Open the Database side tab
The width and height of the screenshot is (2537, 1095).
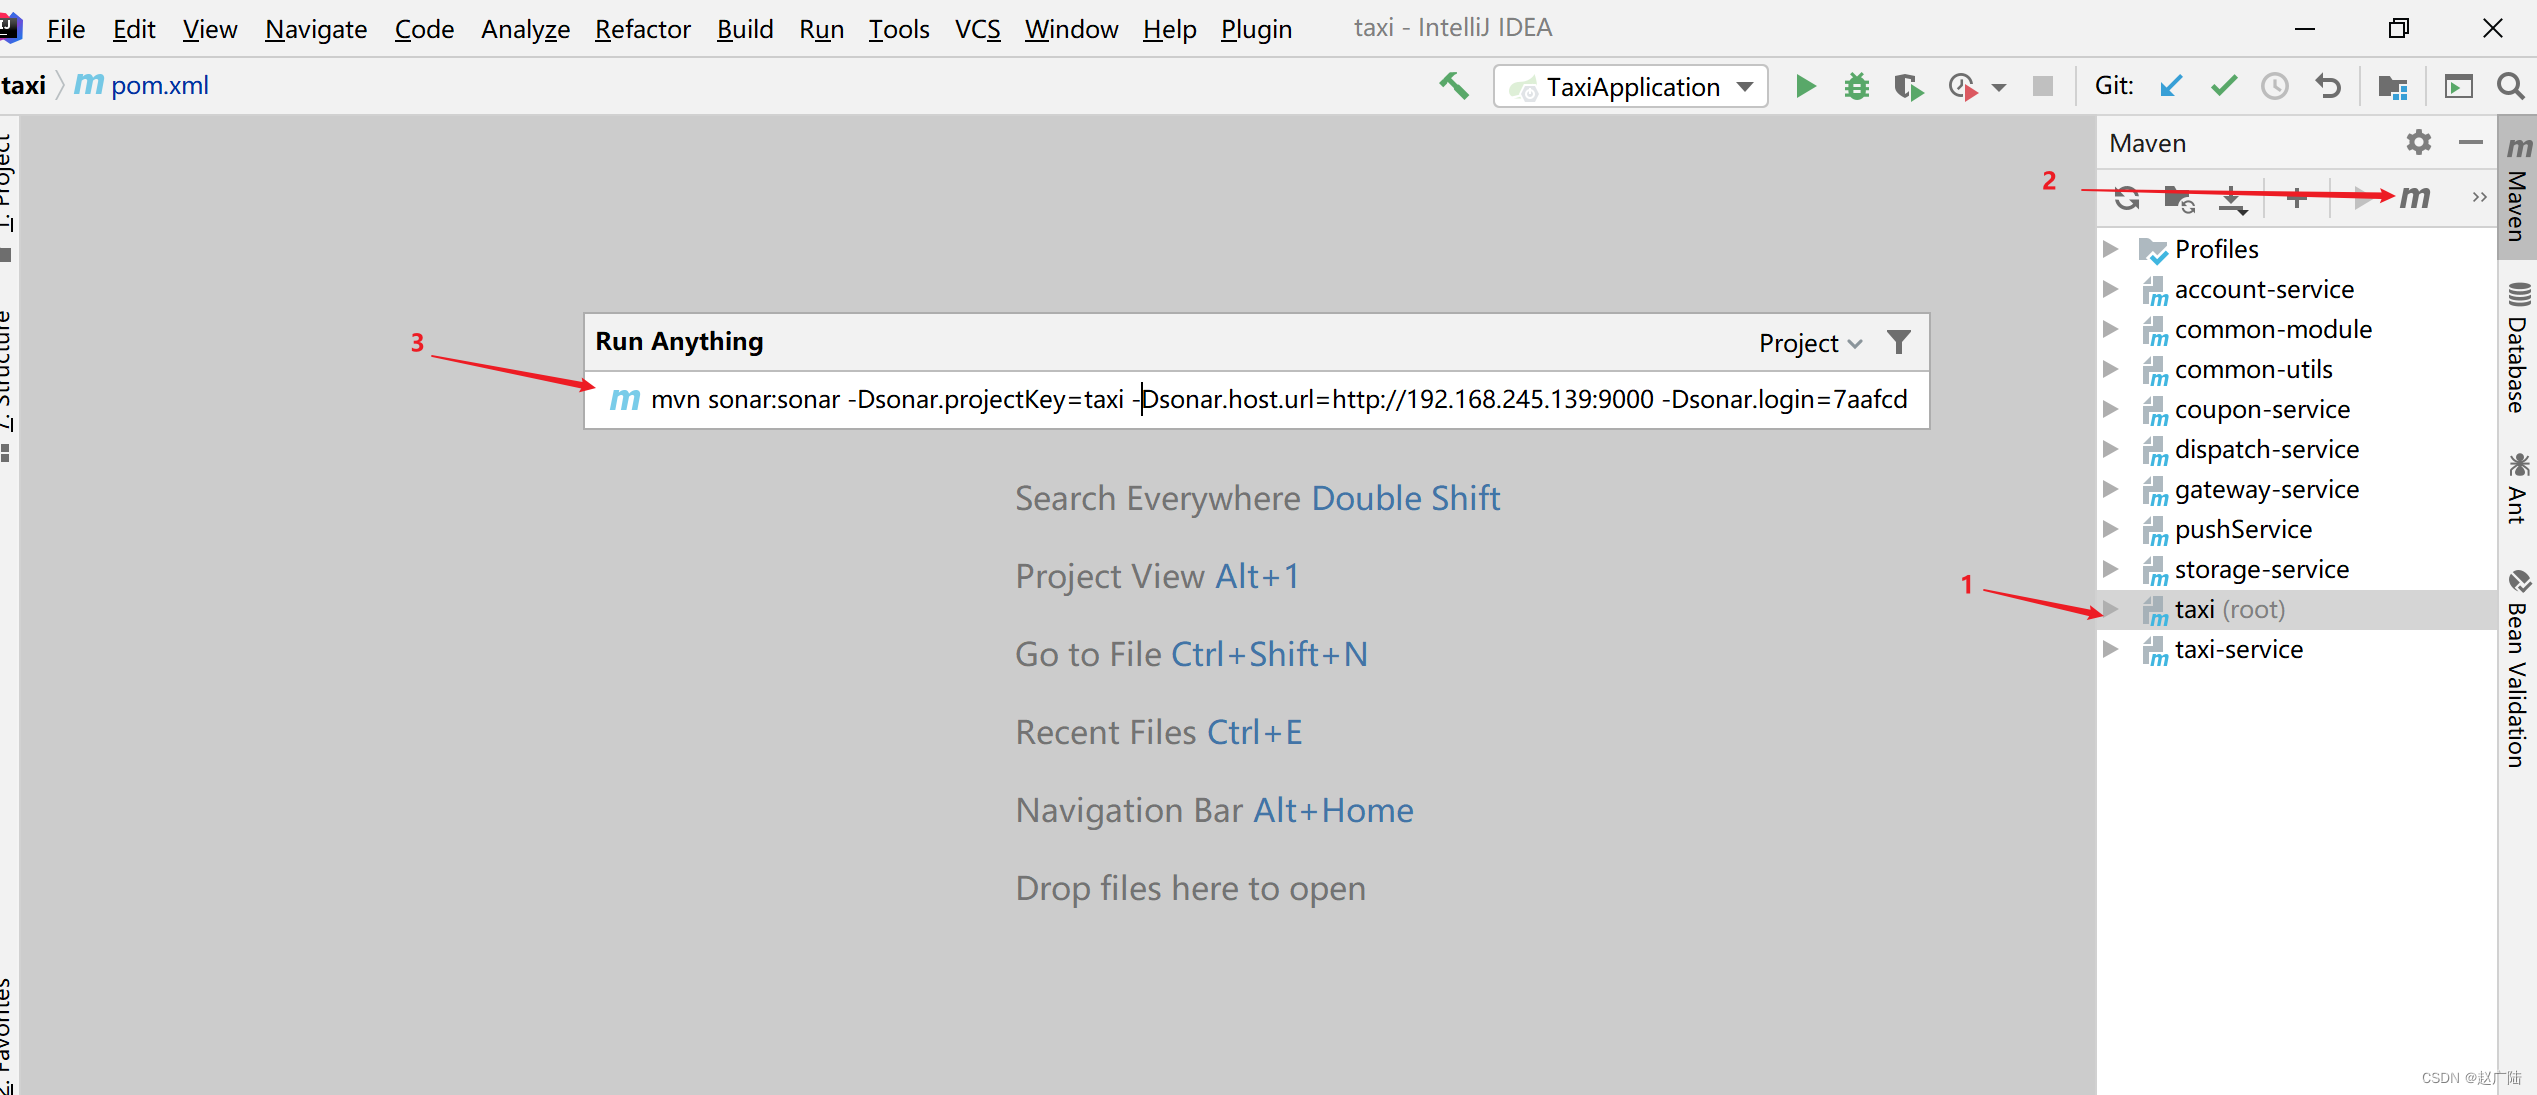(x=2517, y=350)
